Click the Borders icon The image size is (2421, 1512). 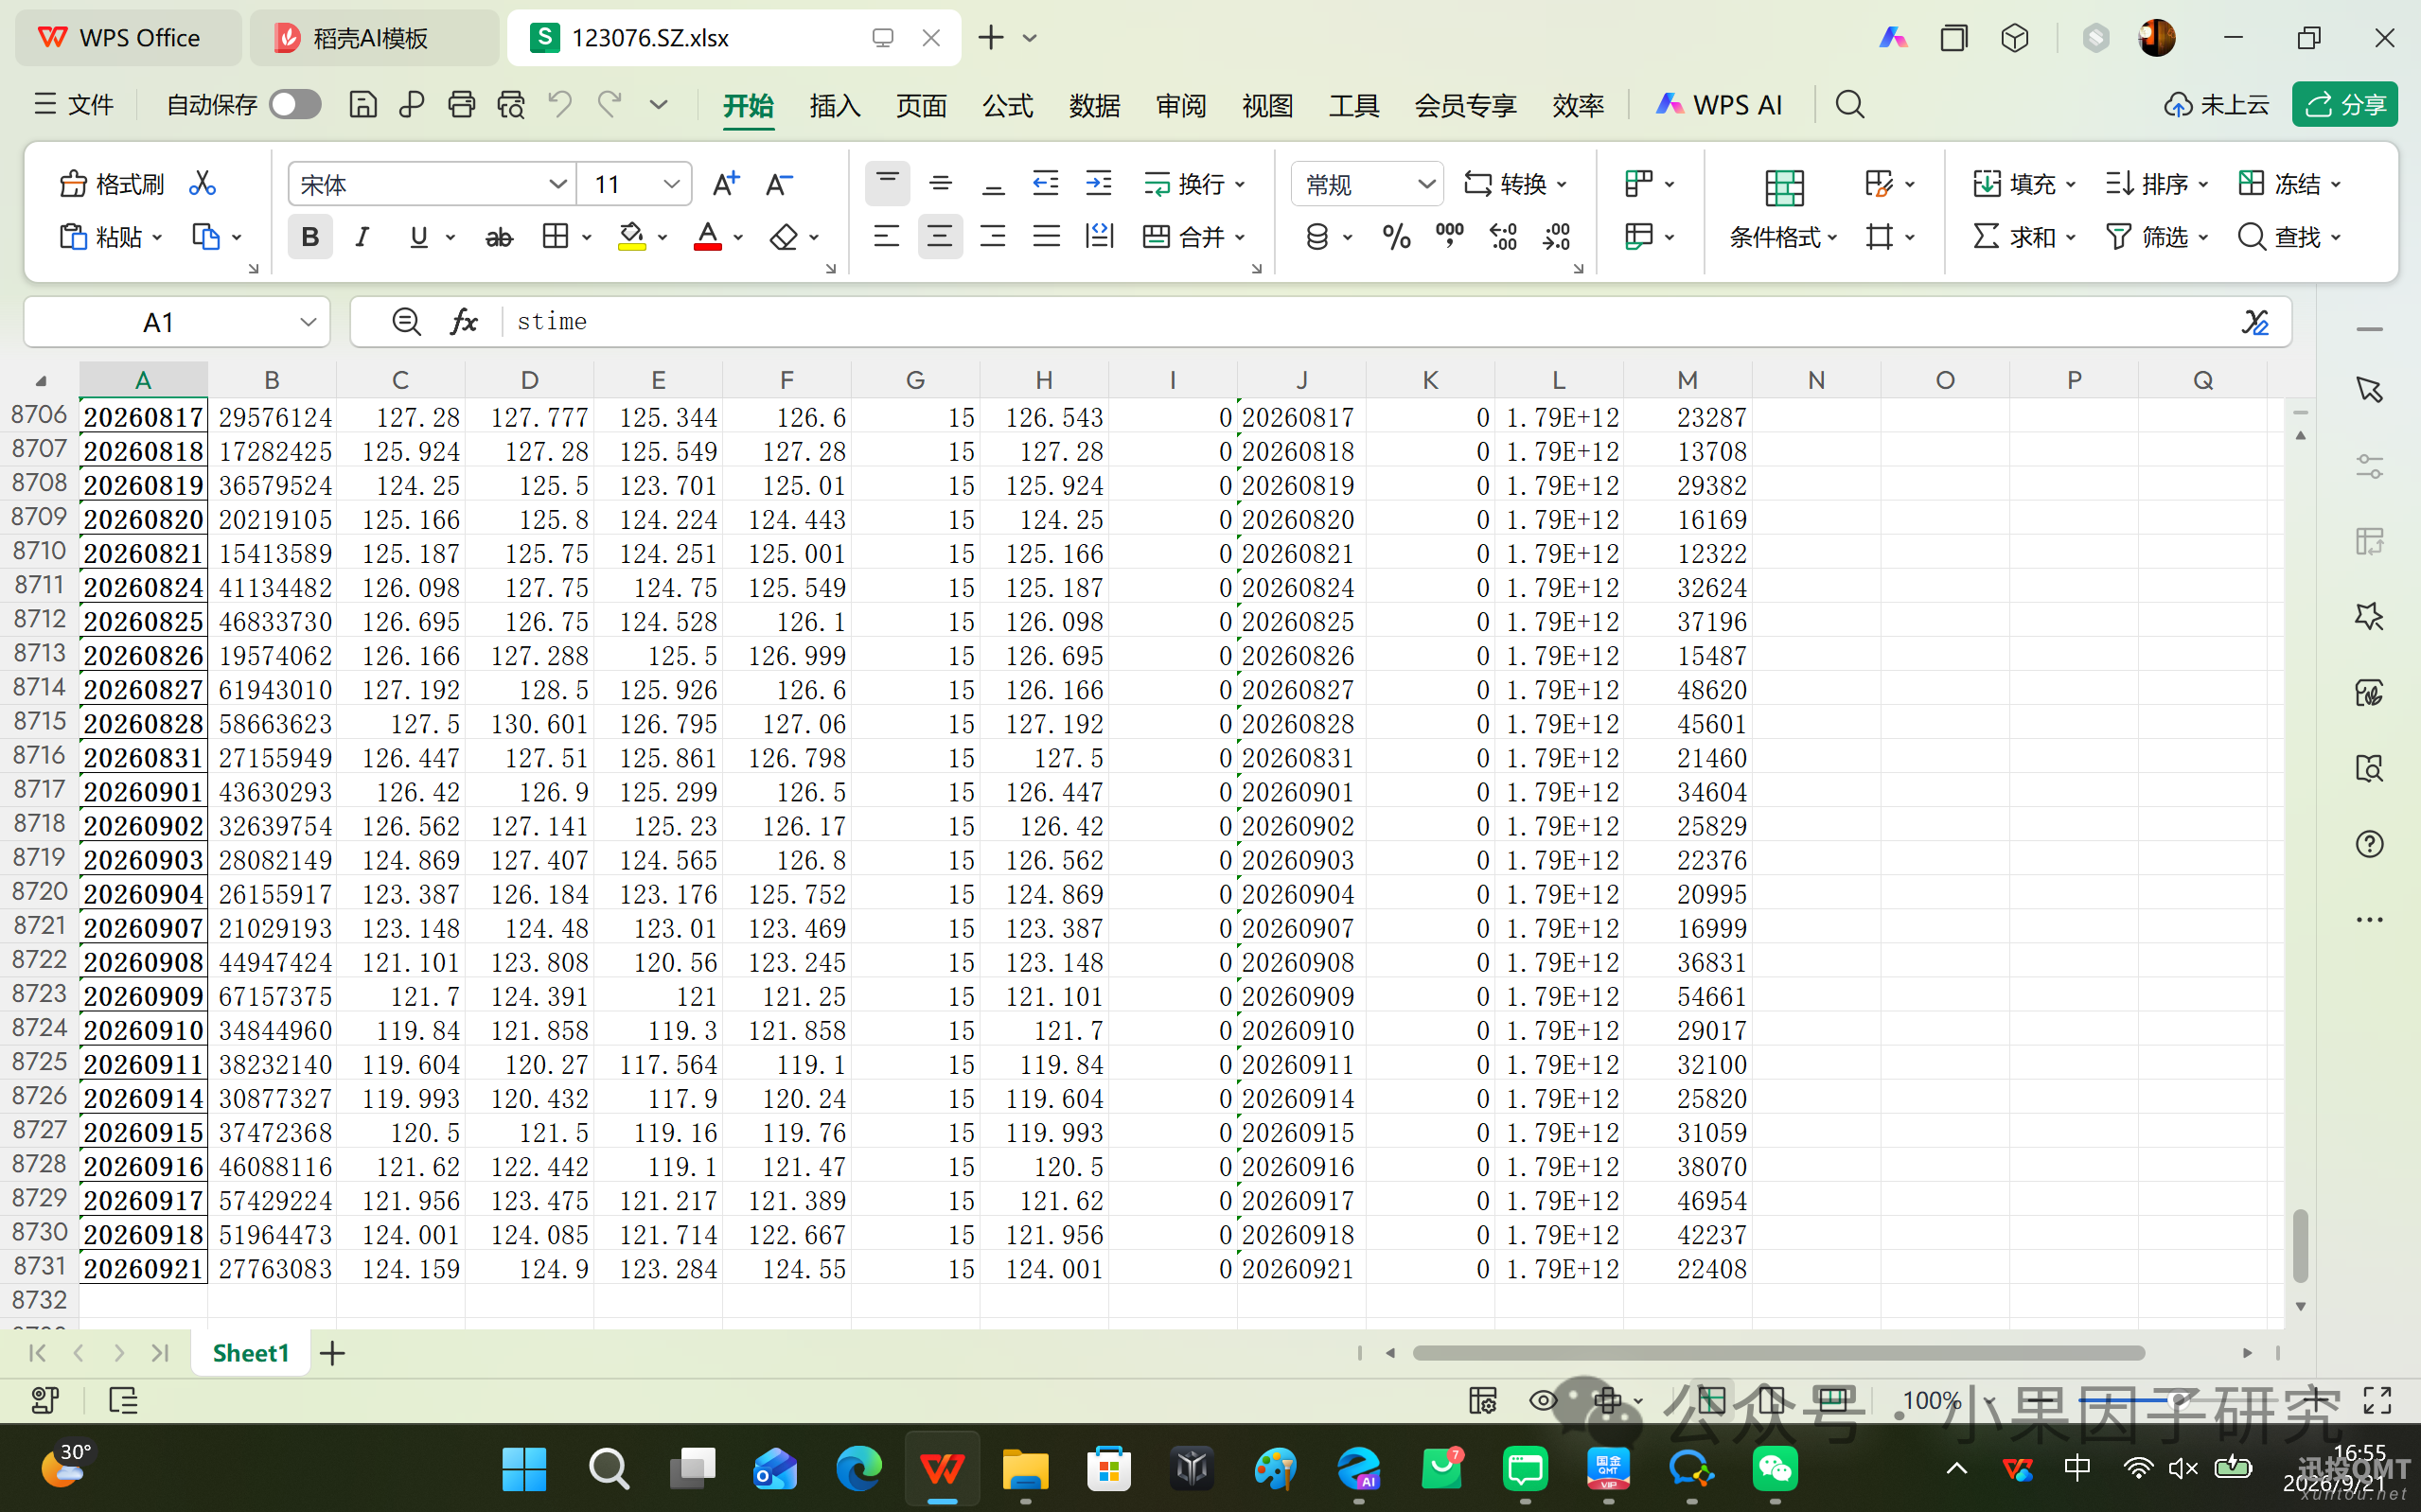(555, 237)
